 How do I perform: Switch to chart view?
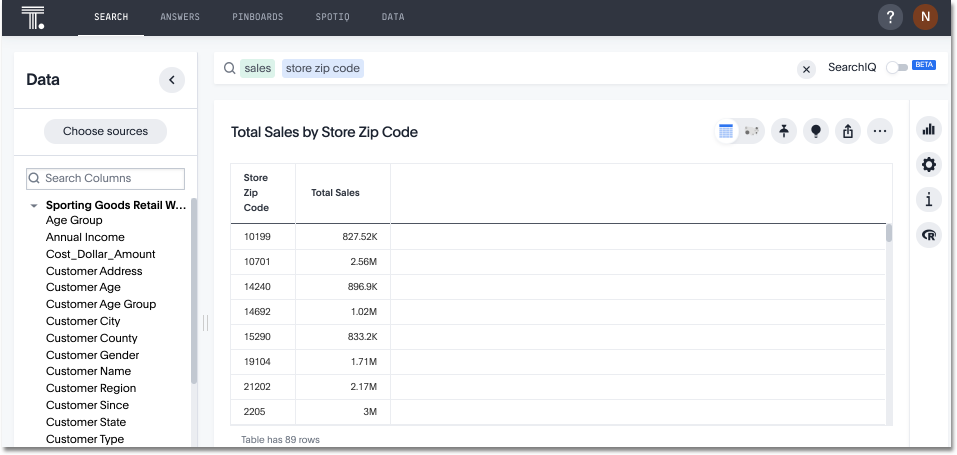752,131
